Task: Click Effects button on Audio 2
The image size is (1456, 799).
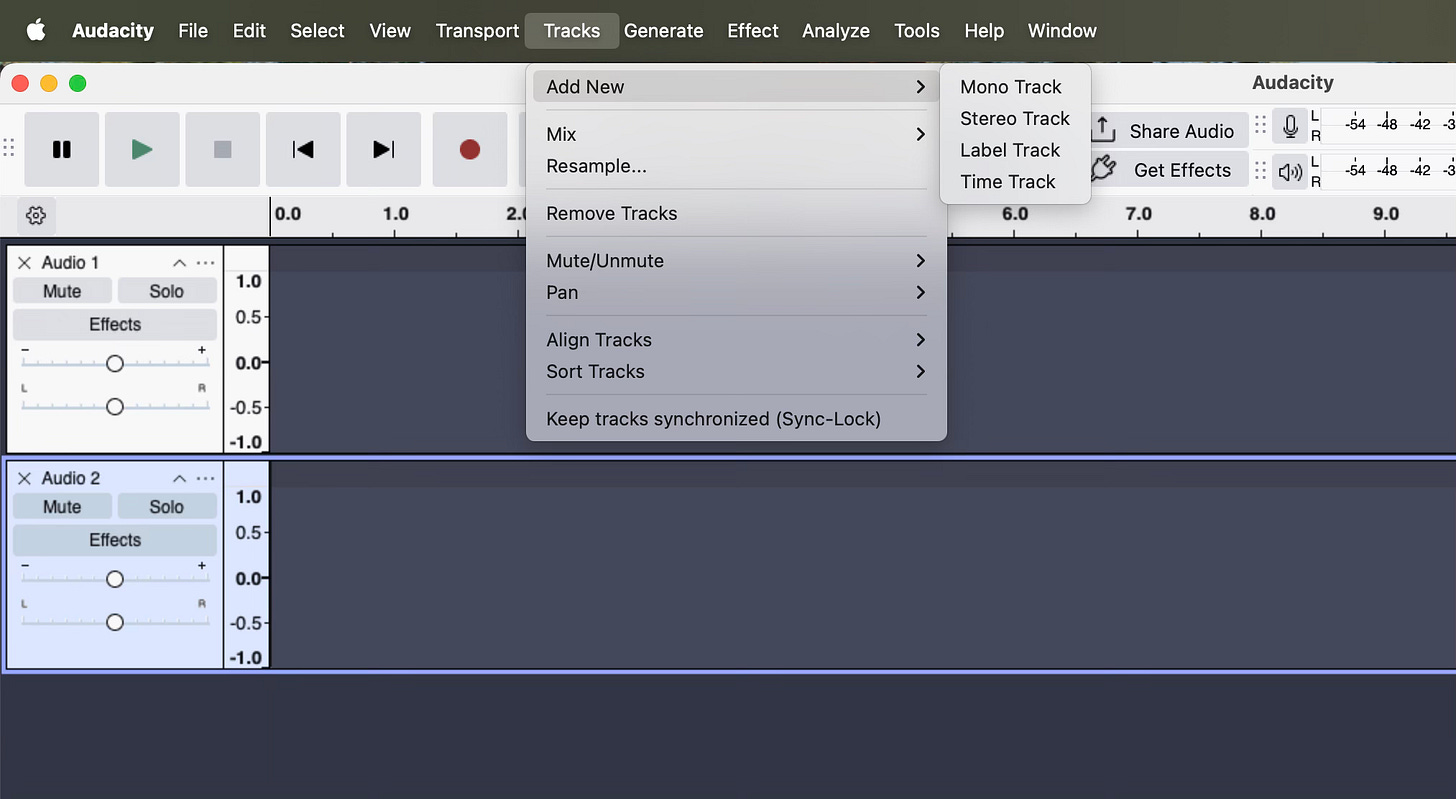Action: coord(115,540)
